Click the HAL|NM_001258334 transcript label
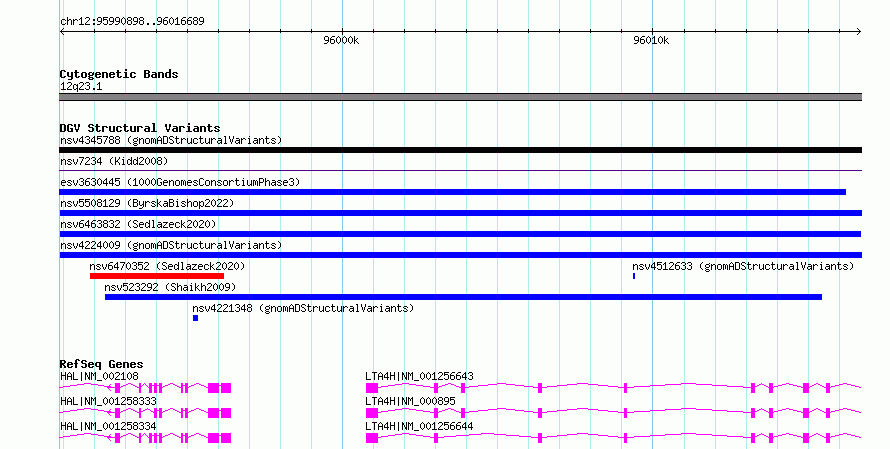The image size is (890, 449). pos(108,426)
